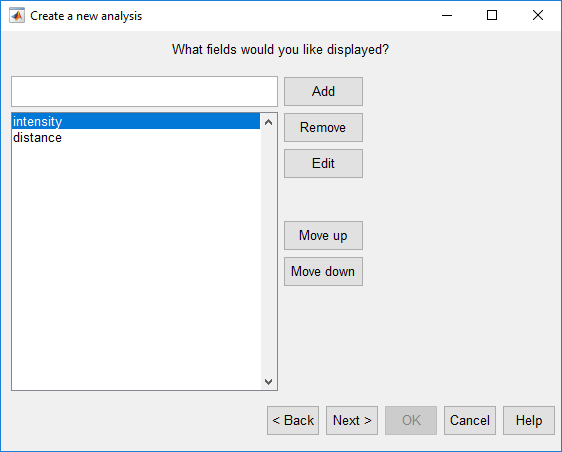This screenshot has width=562, height=452.
Task: Minimize the Create a new analysis window
Action: (x=447, y=15)
